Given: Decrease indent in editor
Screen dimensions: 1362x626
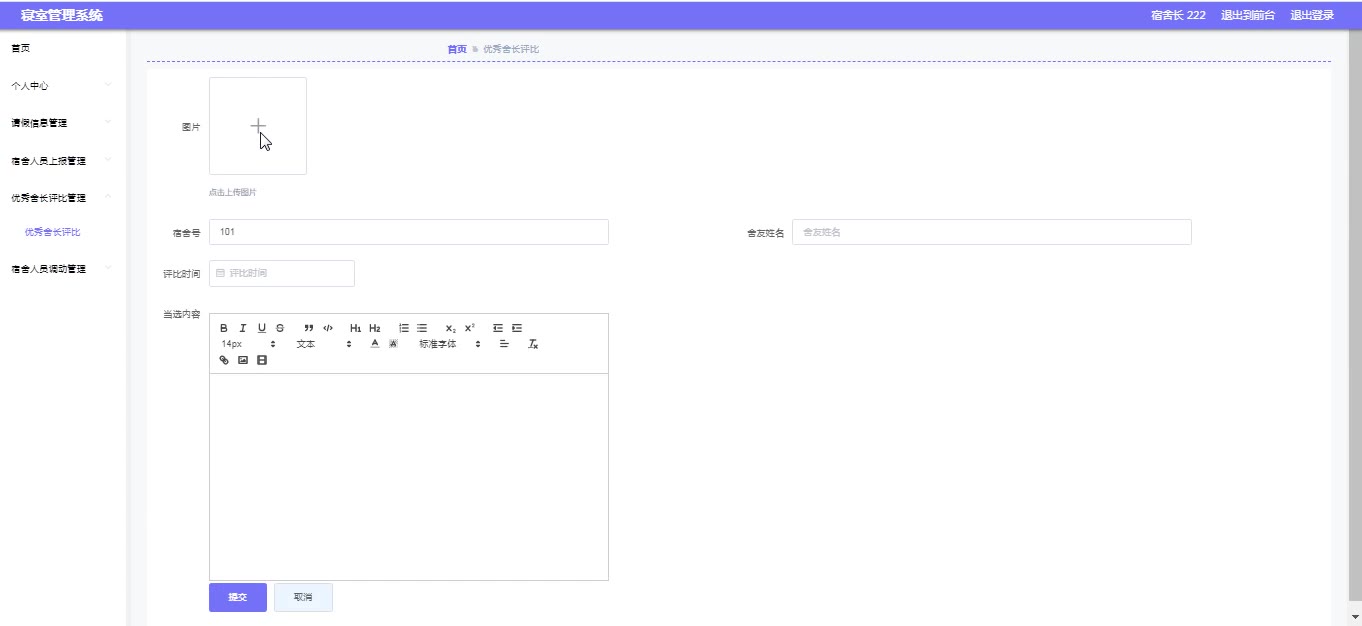Looking at the screenshot, I should pos(498,328).
